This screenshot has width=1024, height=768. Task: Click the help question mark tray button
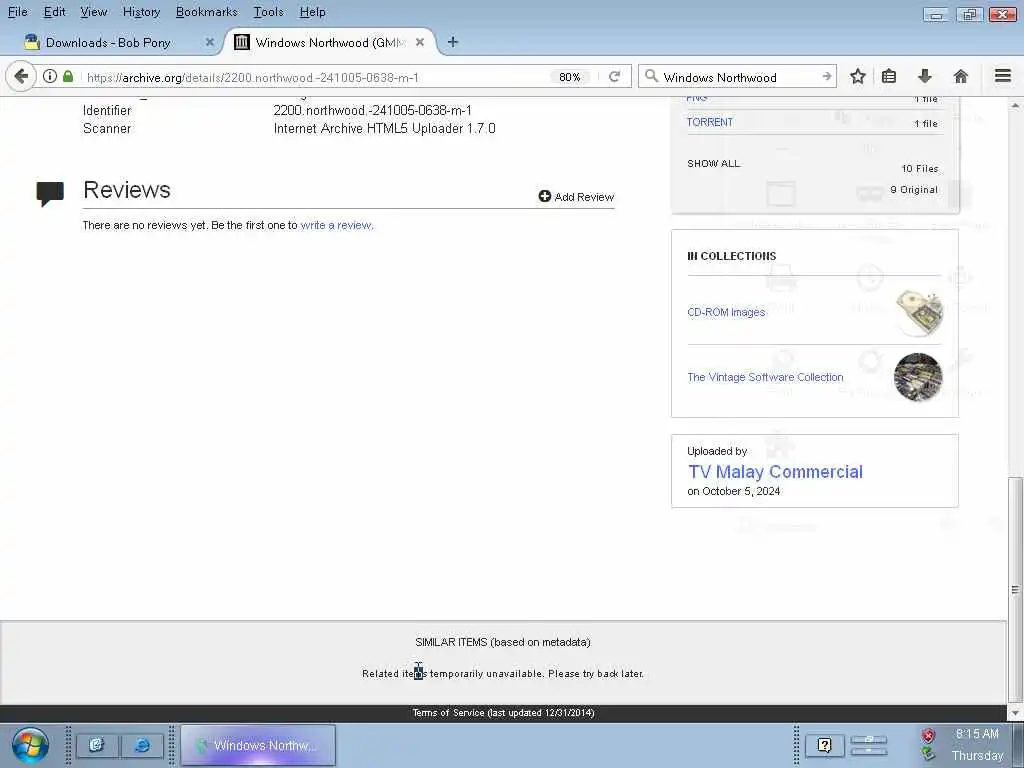[824, 745]
